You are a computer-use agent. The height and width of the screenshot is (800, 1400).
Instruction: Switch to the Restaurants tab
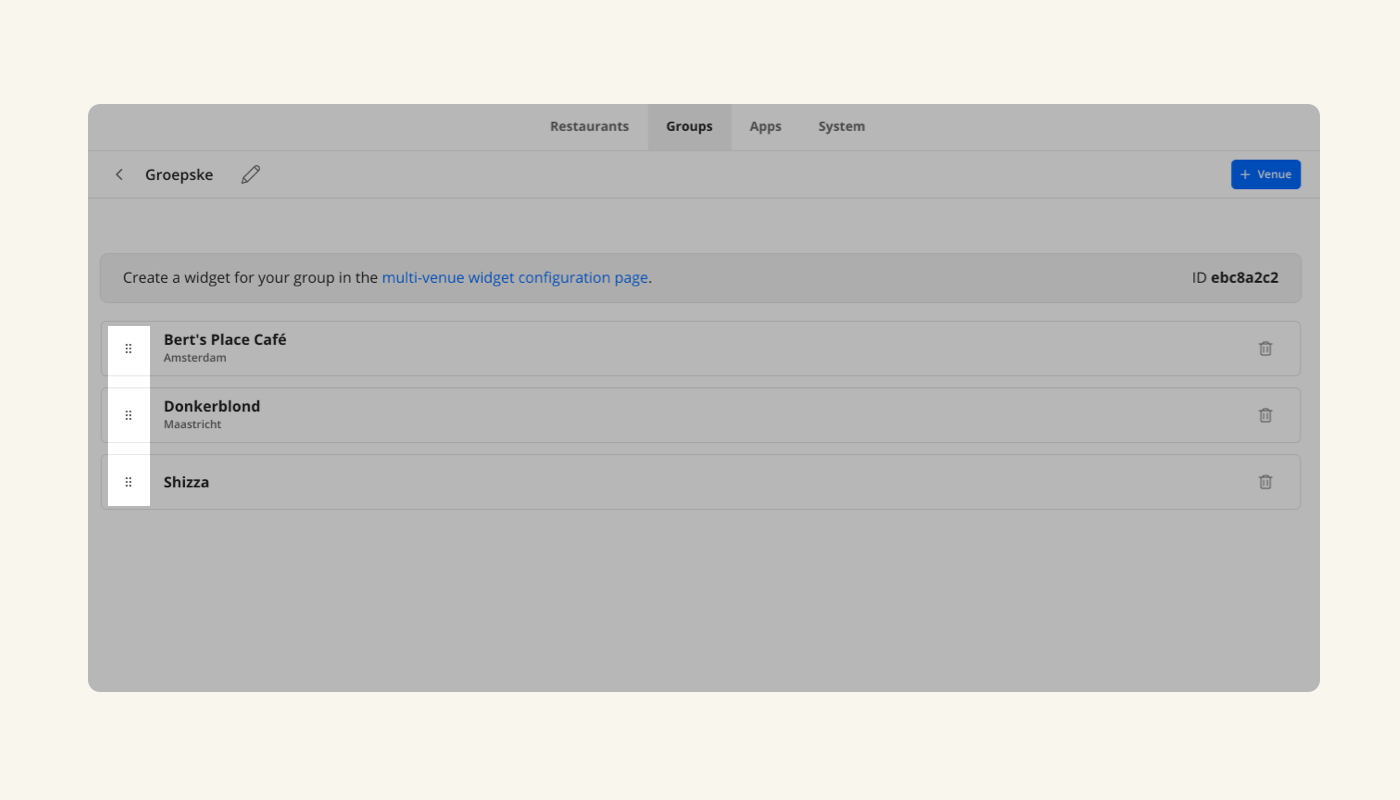pos(589,127)
